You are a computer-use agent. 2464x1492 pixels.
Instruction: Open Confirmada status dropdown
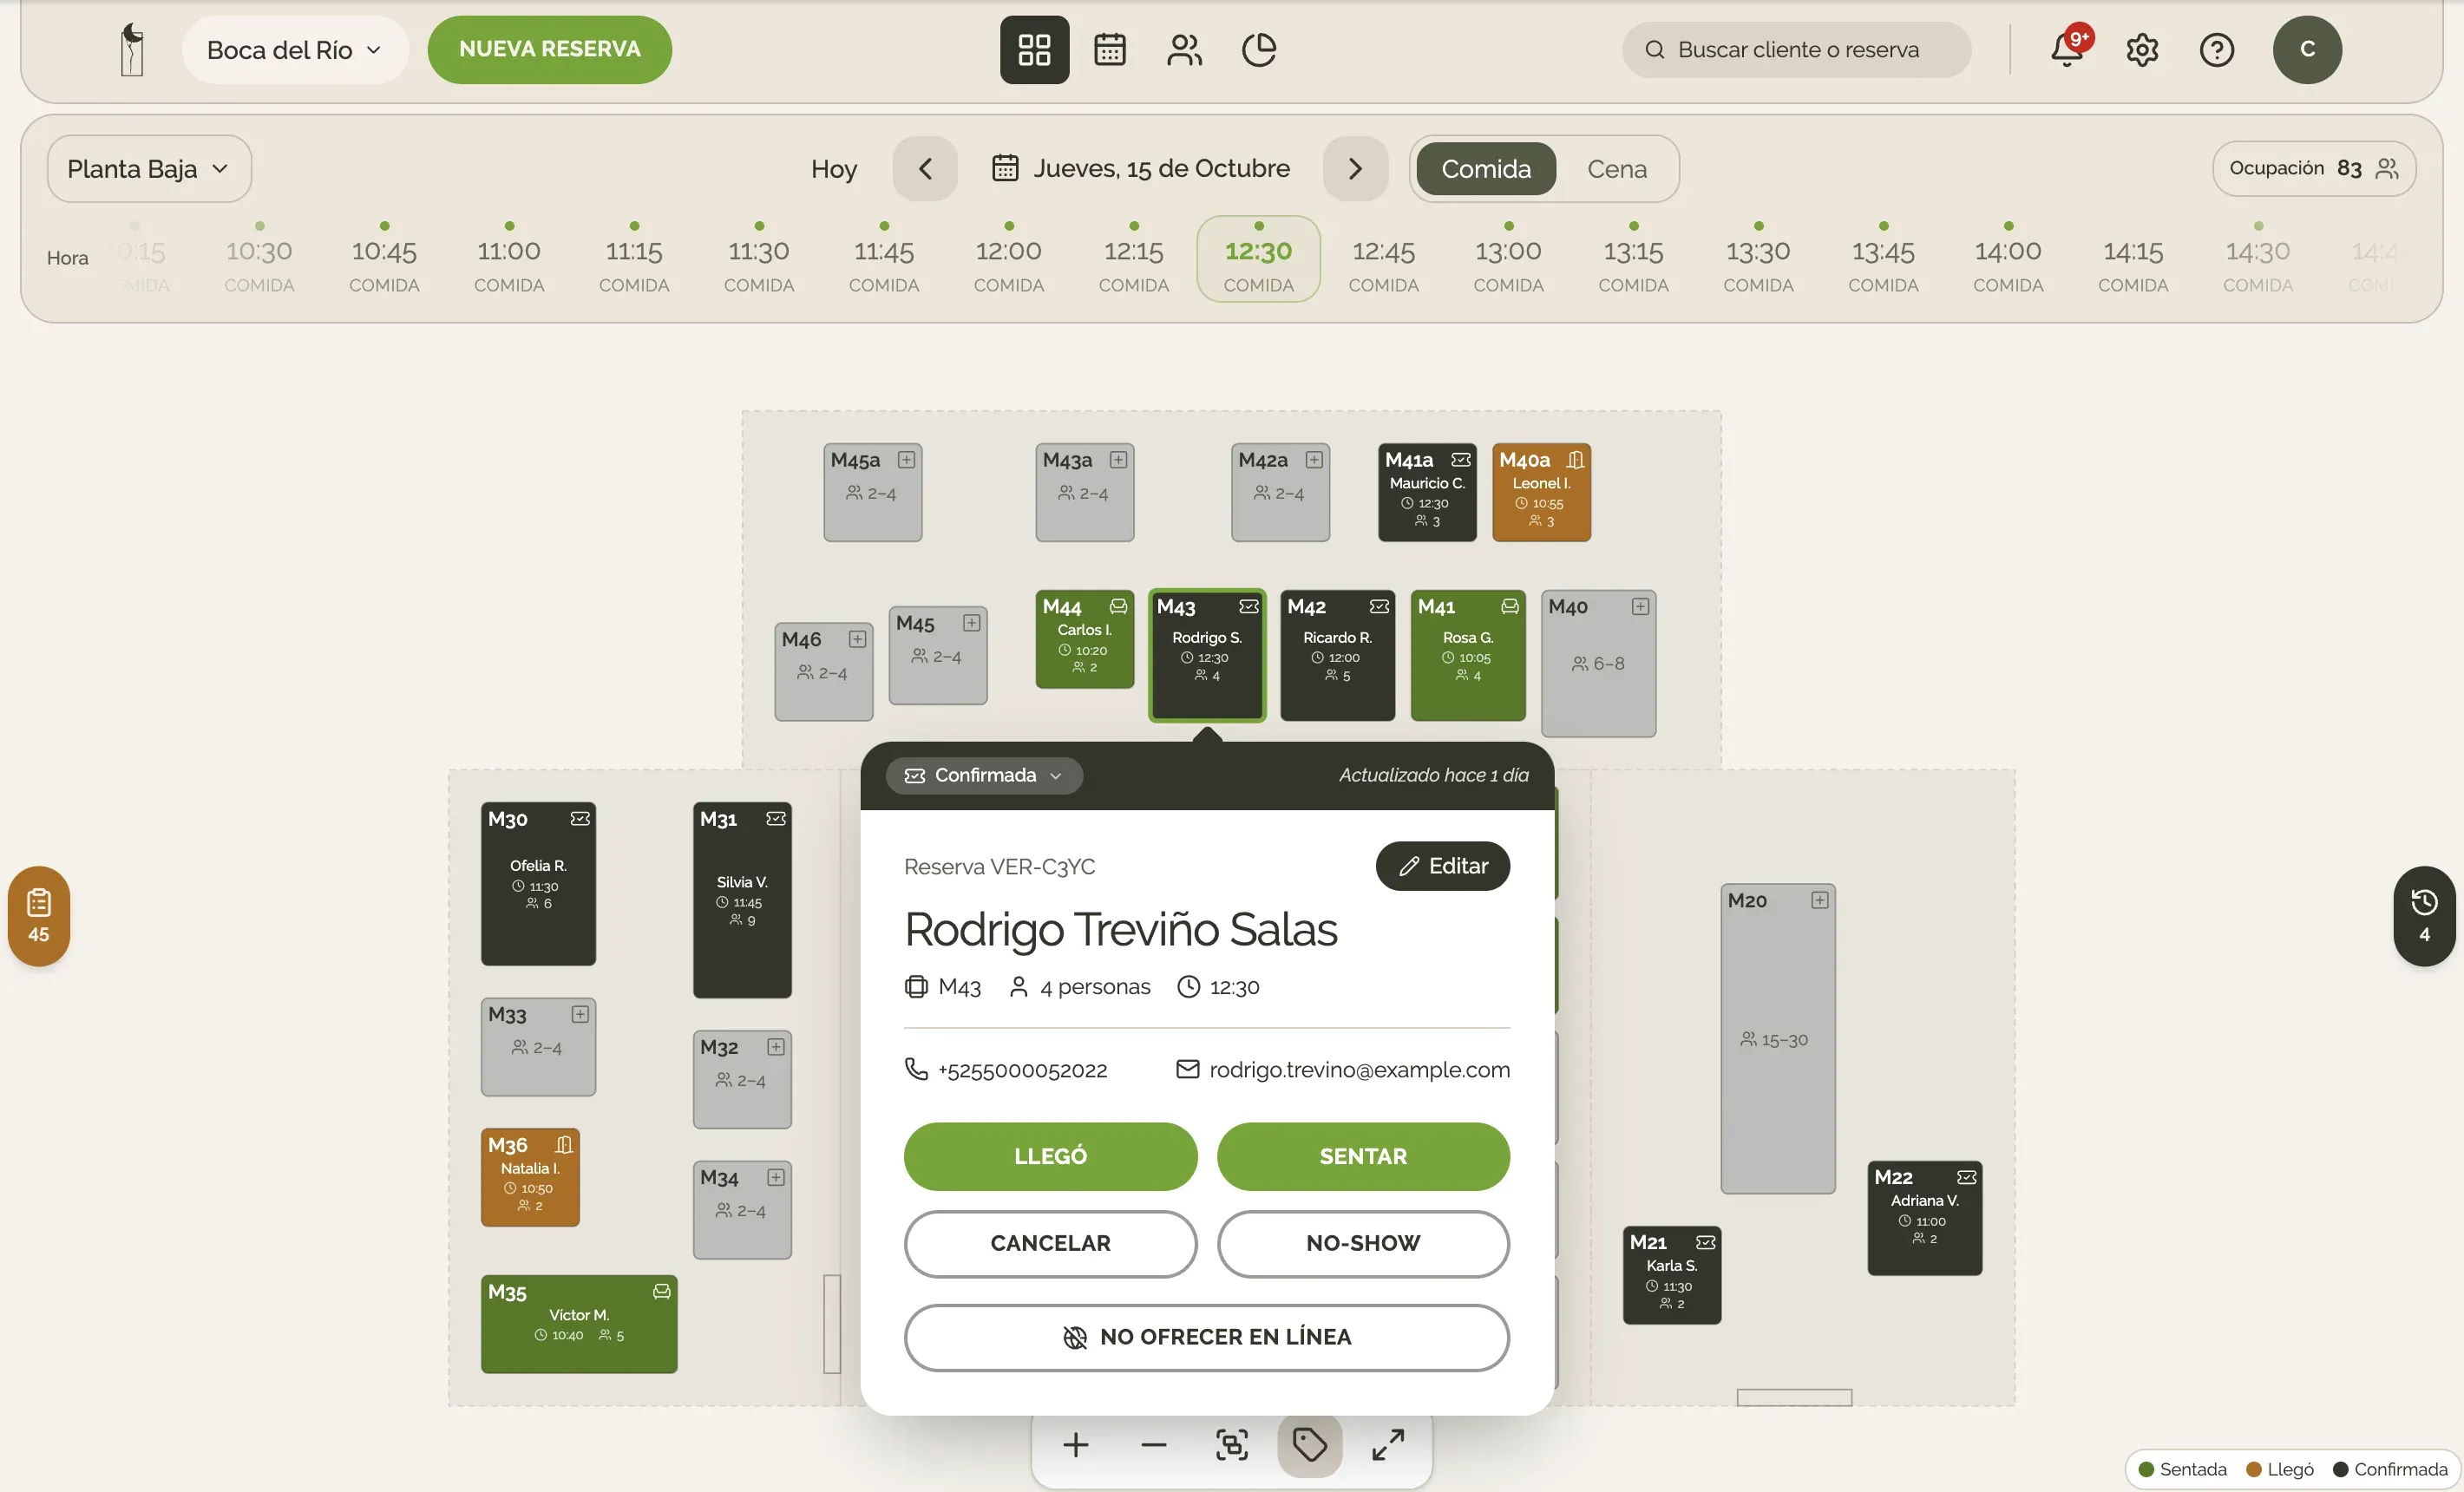pyautogui.click(x=983, y=776)
